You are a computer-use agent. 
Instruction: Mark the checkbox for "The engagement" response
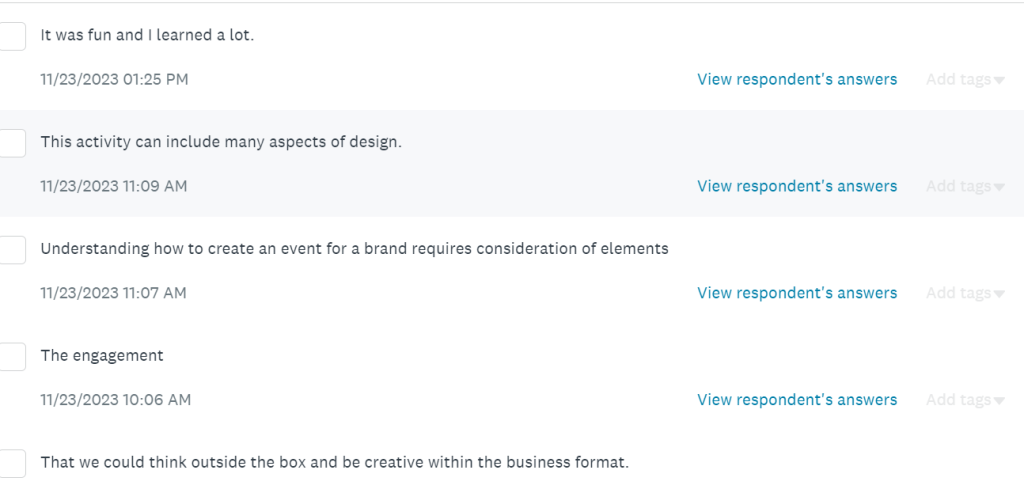pos(12,356)
